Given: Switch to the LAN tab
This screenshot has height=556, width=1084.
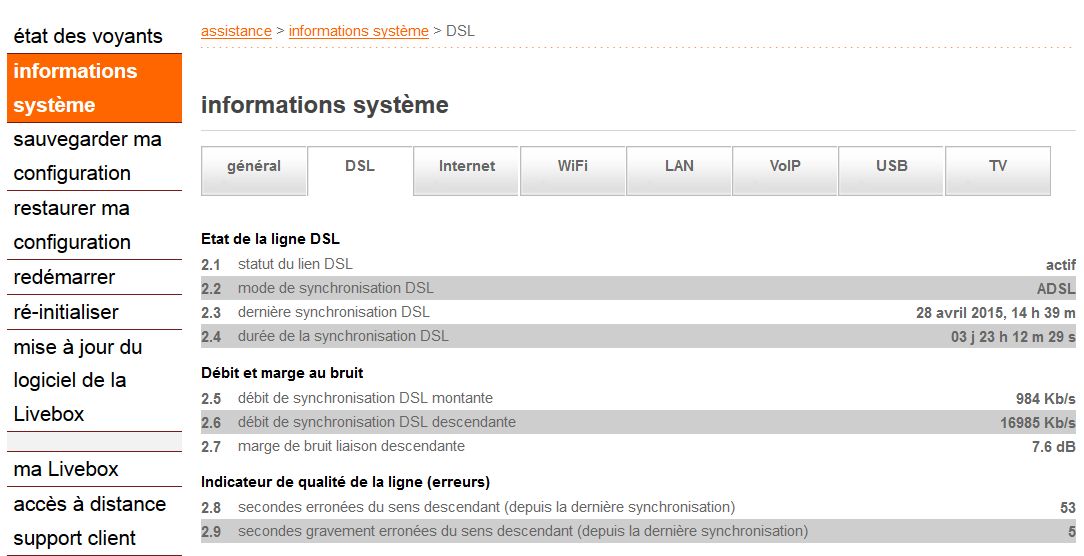Looking at the screenshot, I should coord(679,167).
